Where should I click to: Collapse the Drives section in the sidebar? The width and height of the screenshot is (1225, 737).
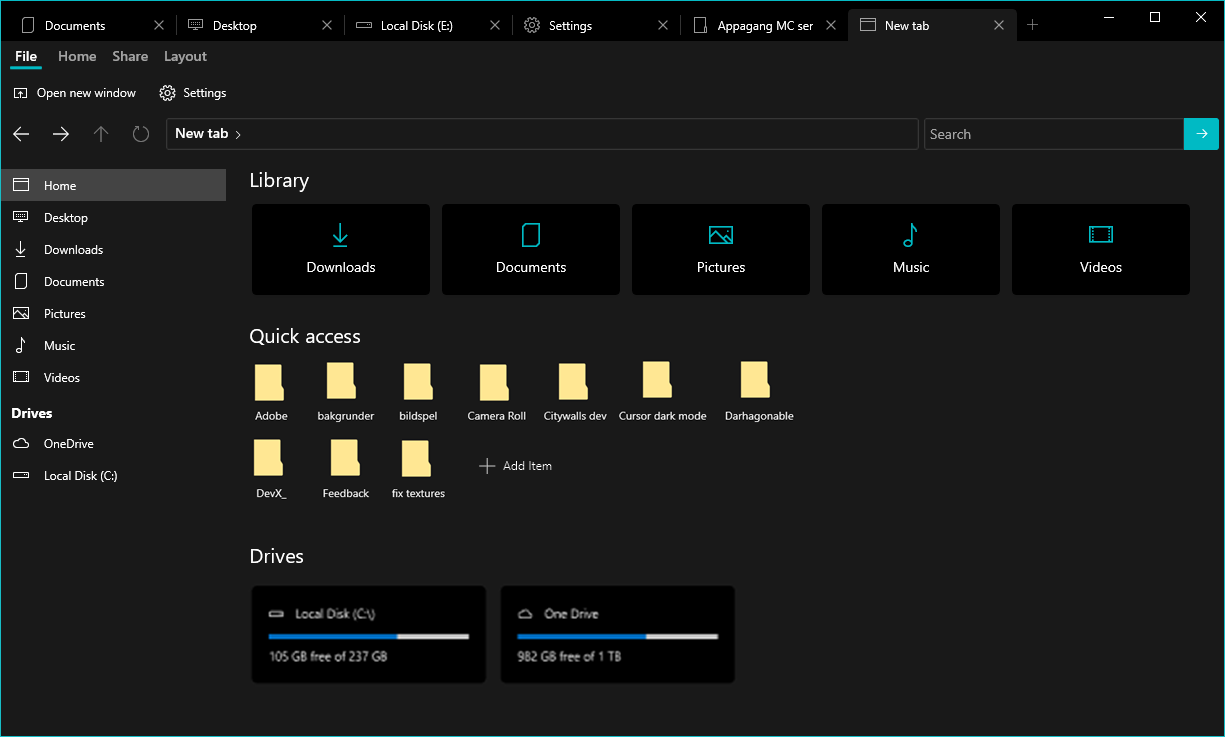(31, 413)
